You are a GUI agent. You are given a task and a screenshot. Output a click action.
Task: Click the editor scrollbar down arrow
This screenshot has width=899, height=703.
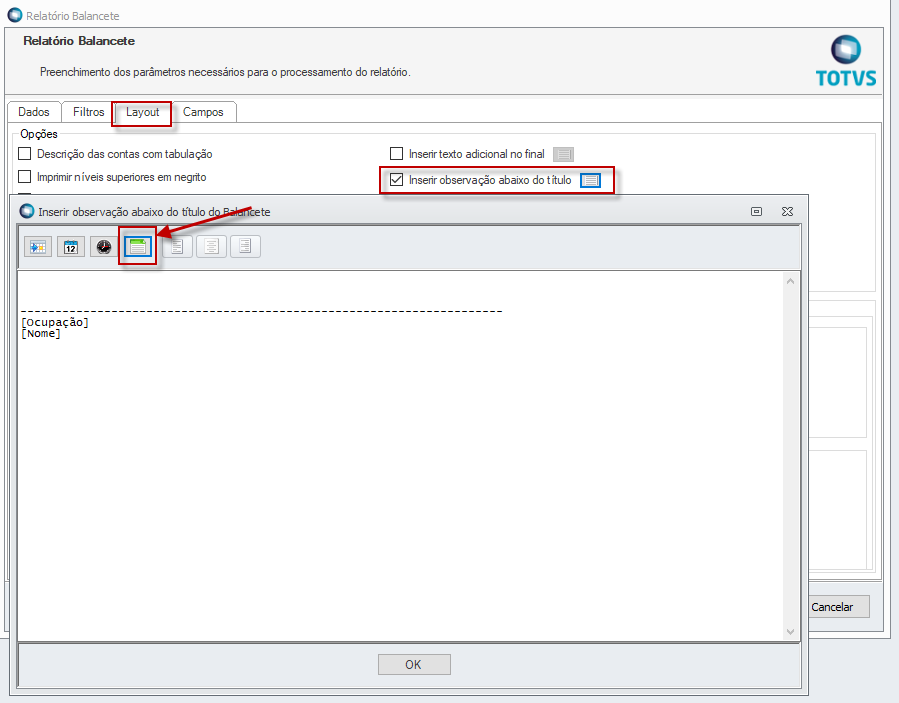tap(790, 631)
